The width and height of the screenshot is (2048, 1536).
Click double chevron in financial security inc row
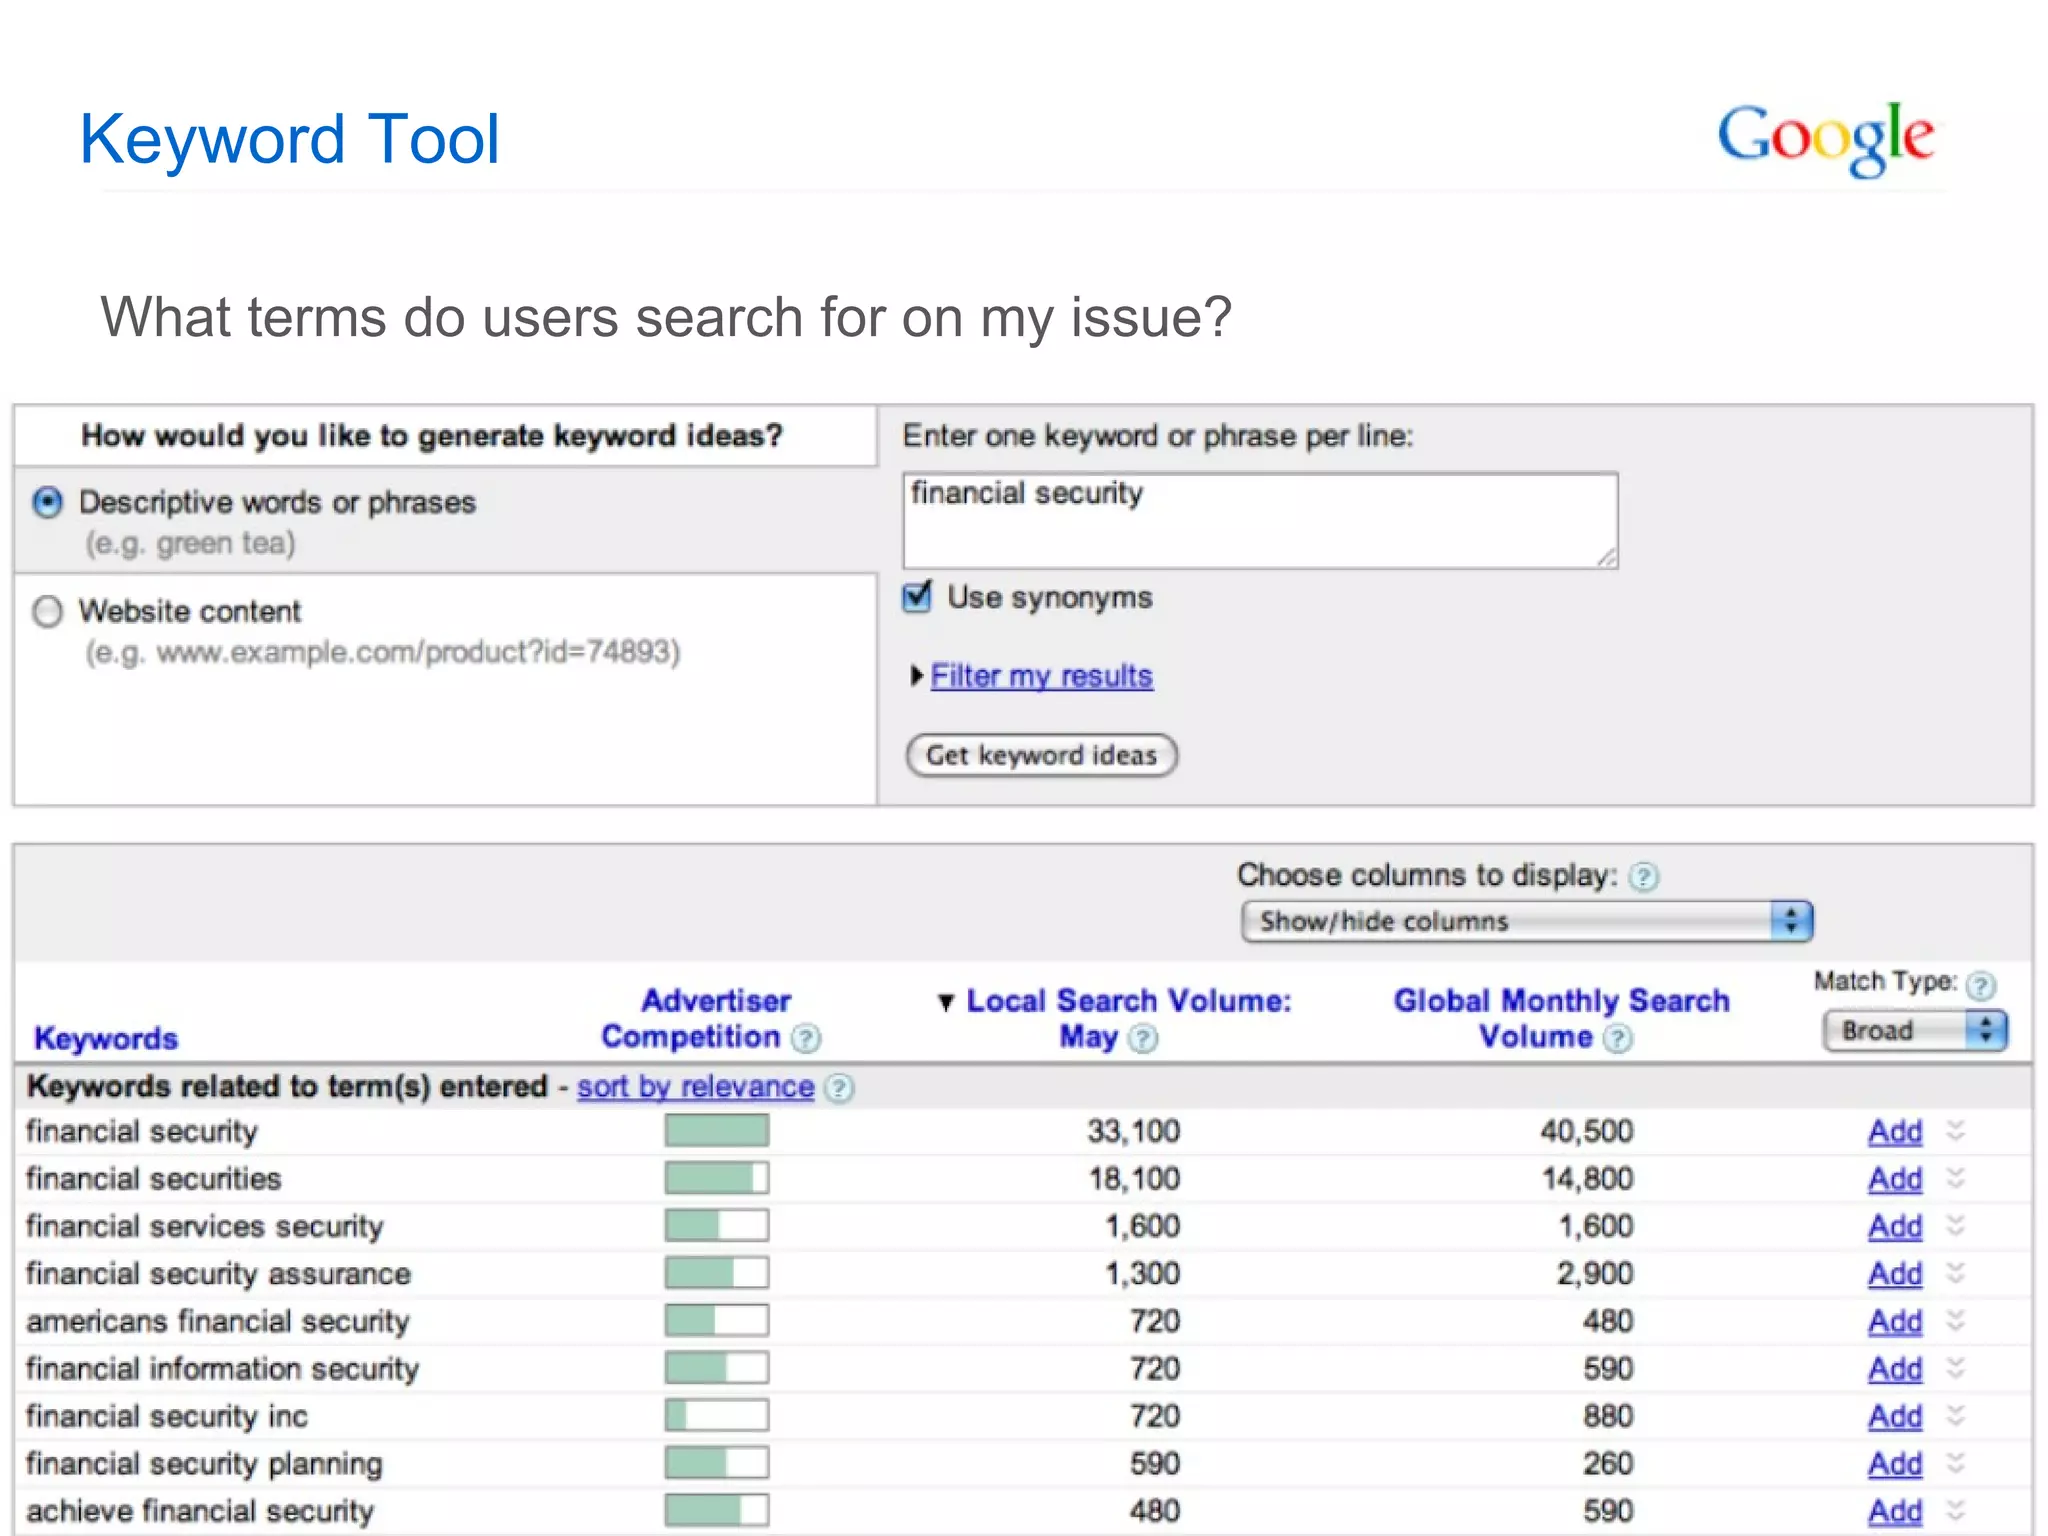point(1956,1416)
